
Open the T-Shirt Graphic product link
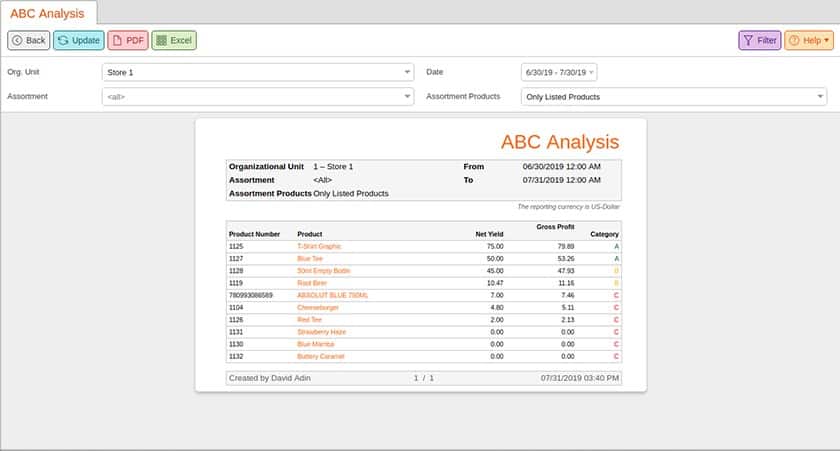(x=319, y=246)
